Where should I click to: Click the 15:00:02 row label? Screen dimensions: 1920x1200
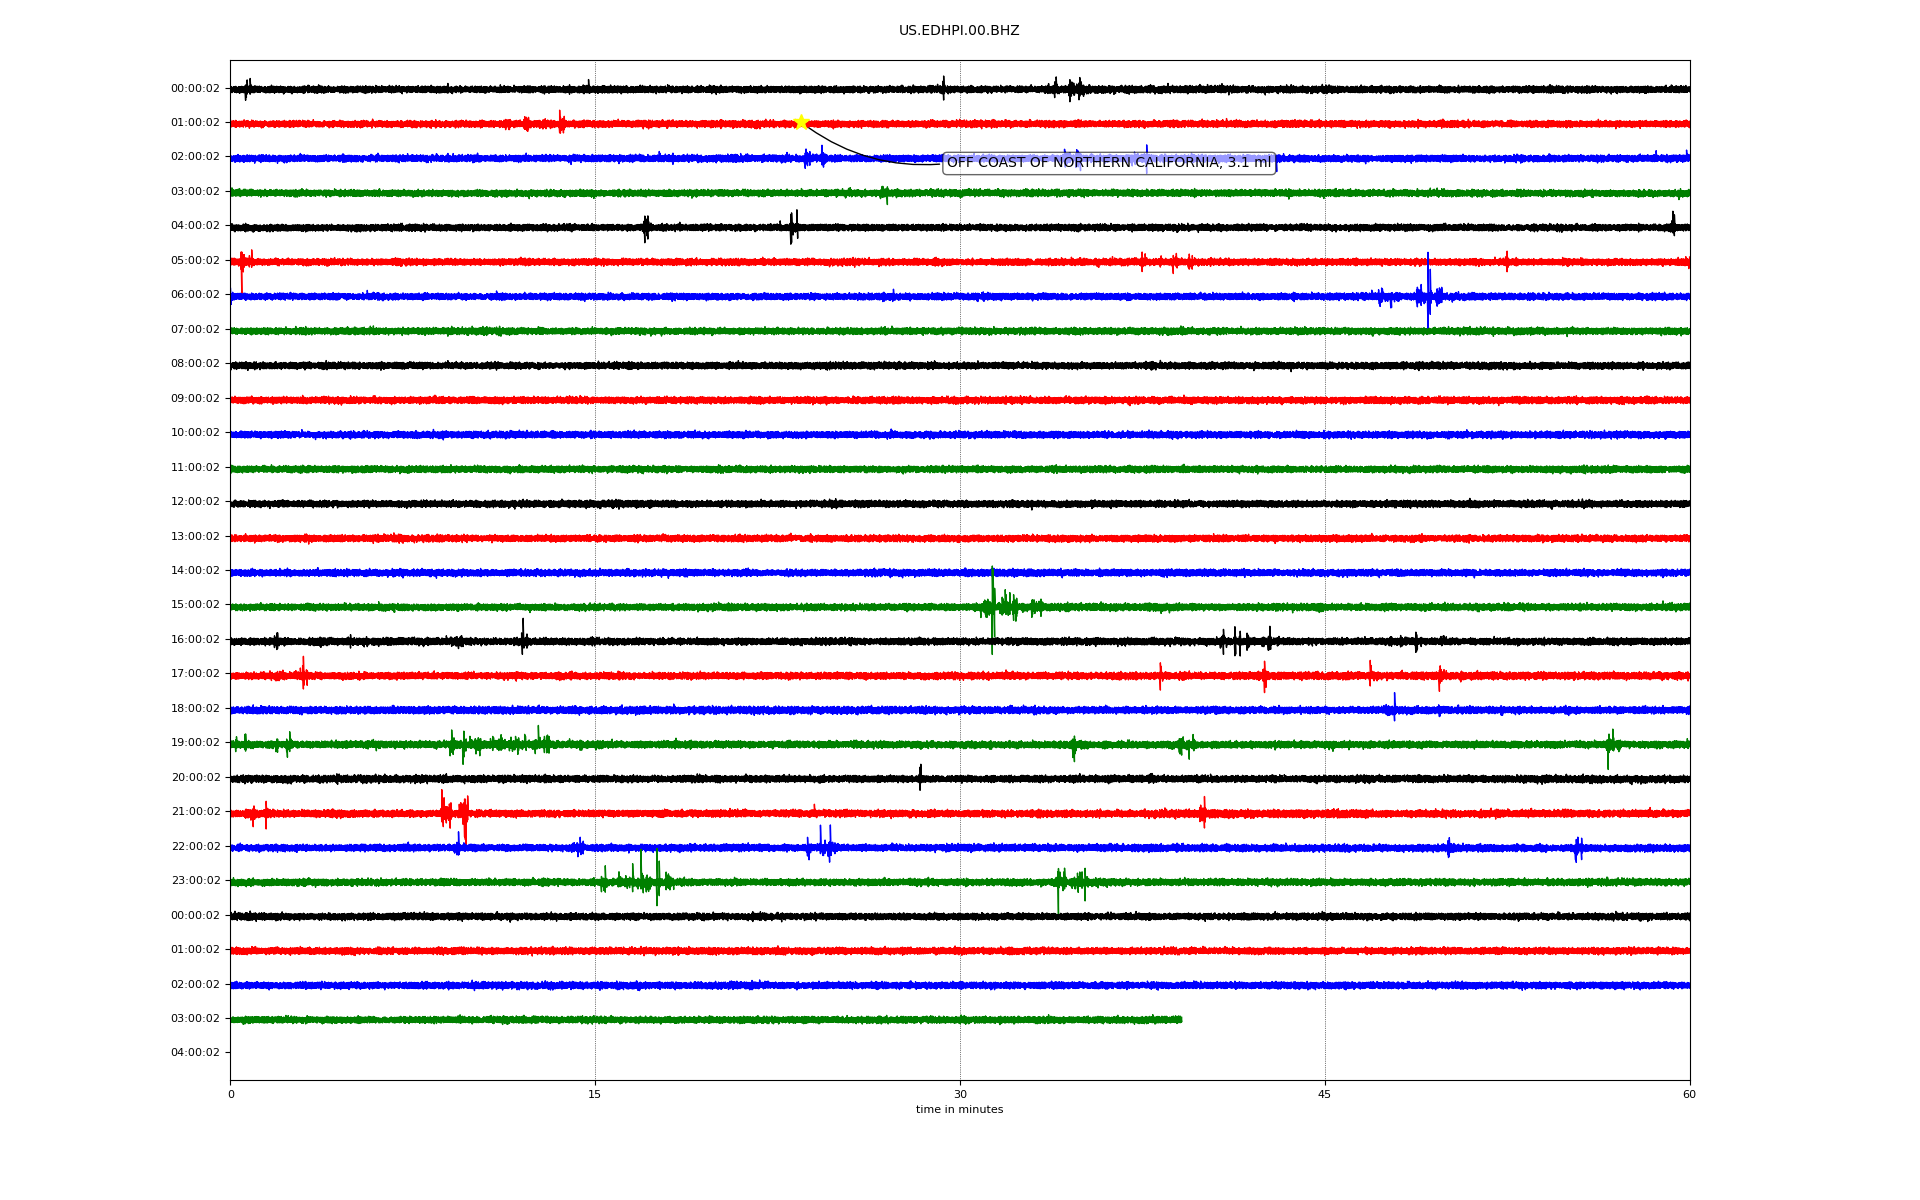pos(195,605)
